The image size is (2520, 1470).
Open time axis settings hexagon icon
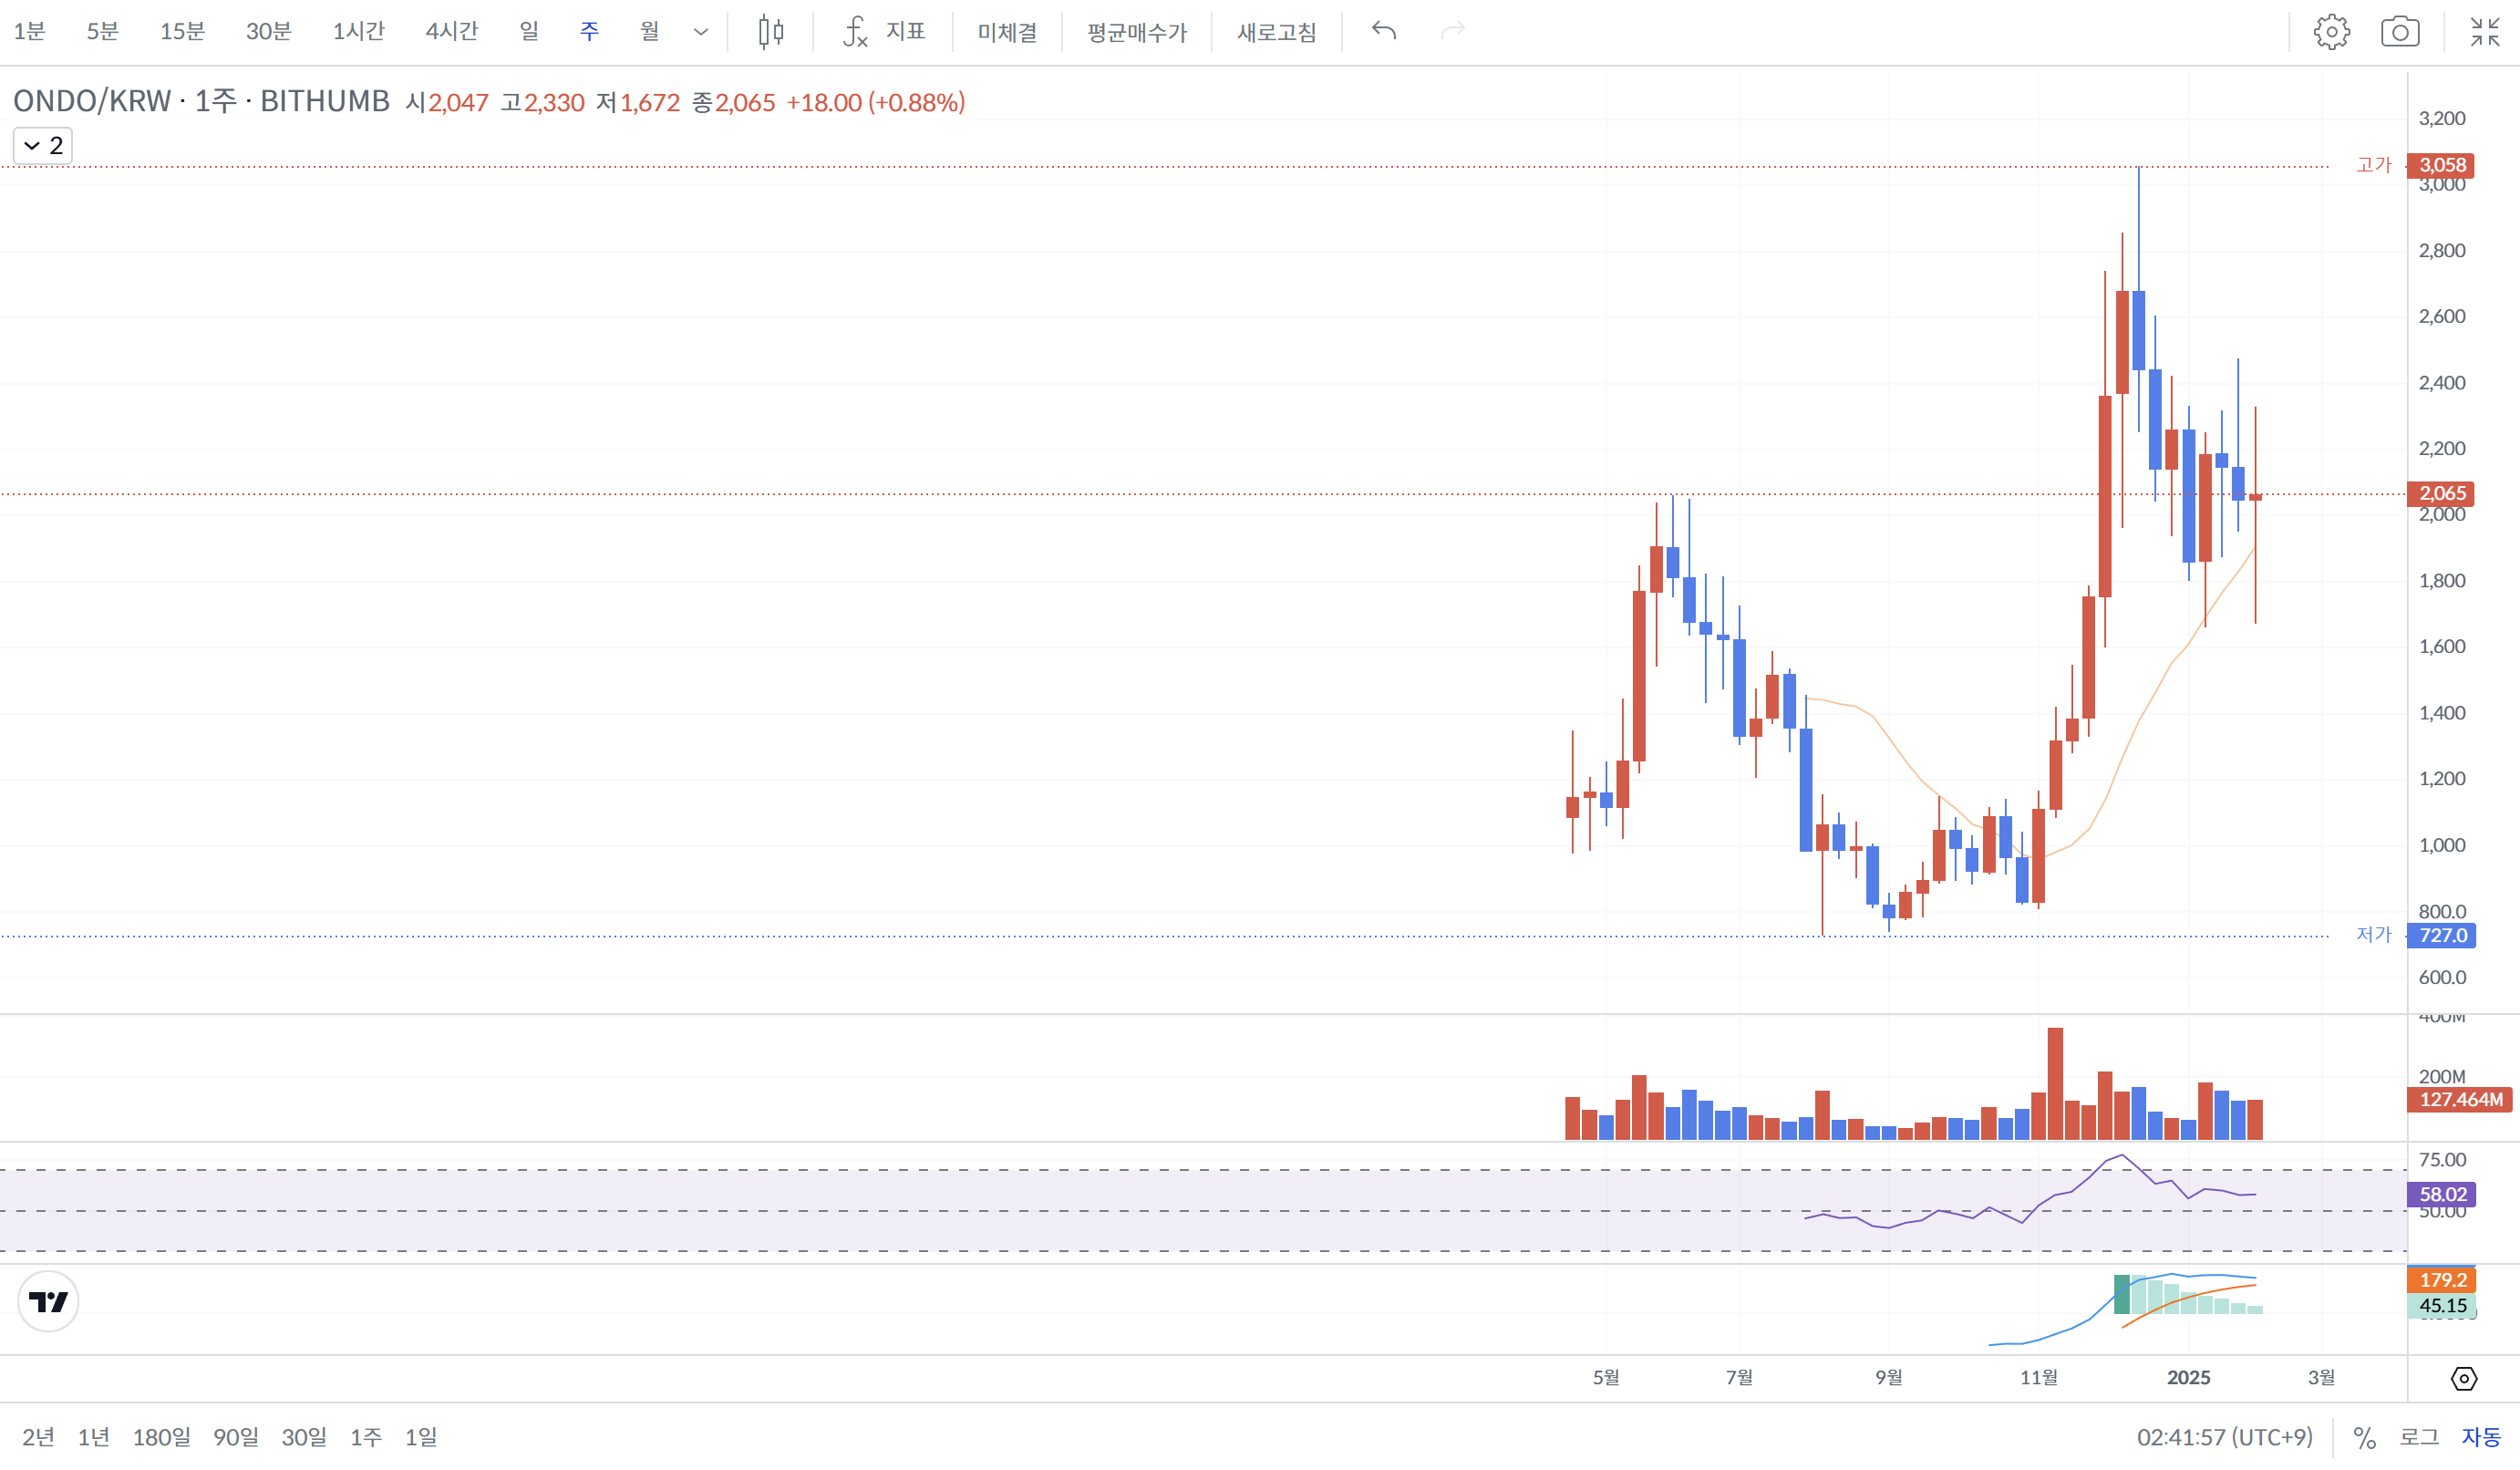2463,1379
